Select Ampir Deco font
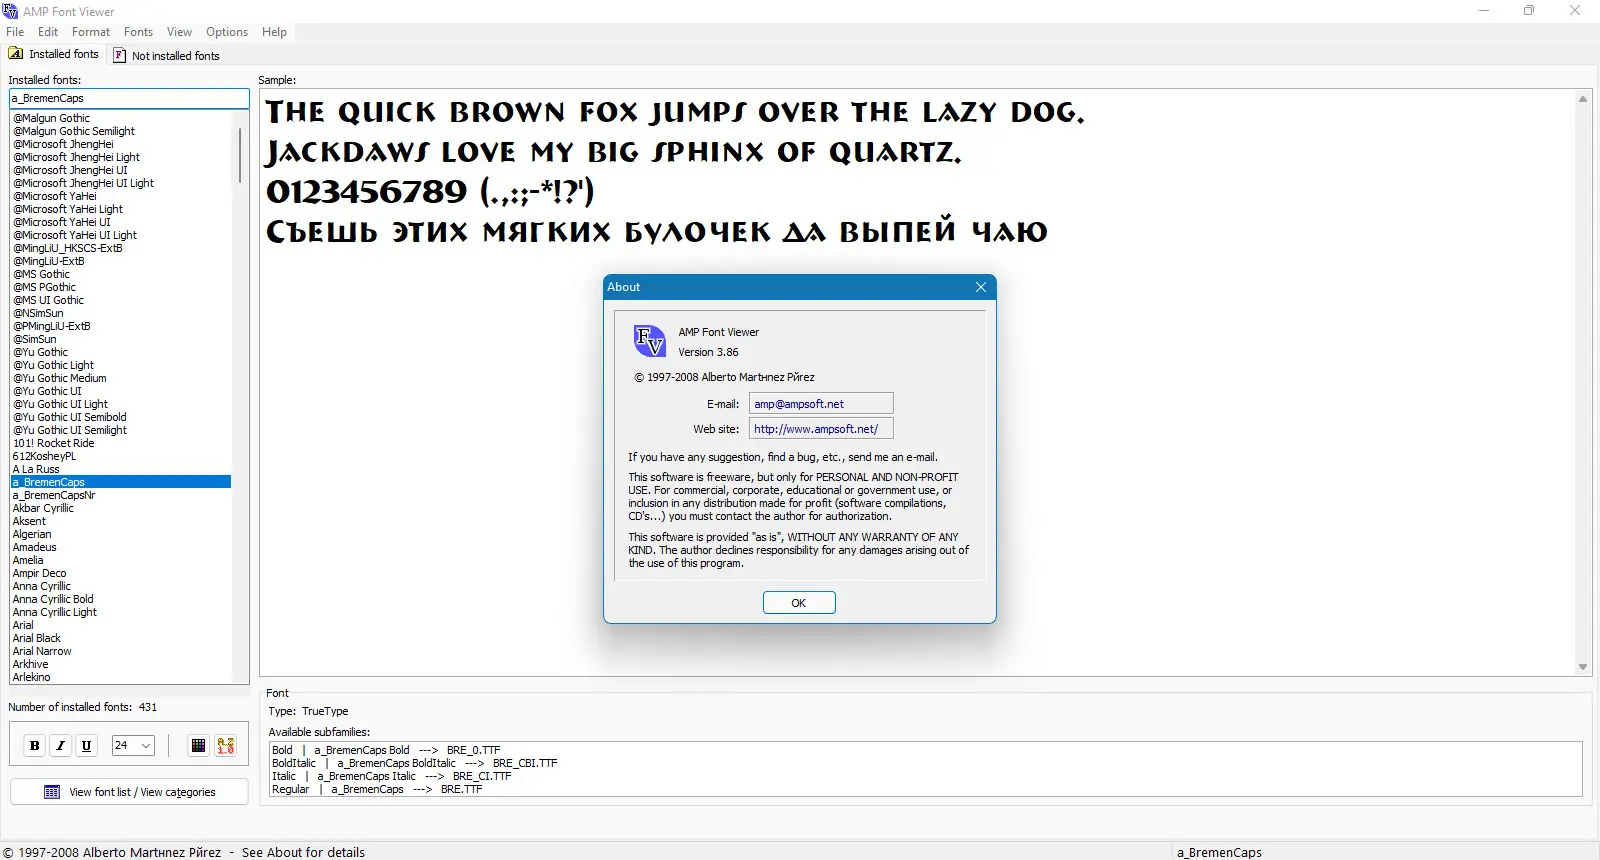 121,573
